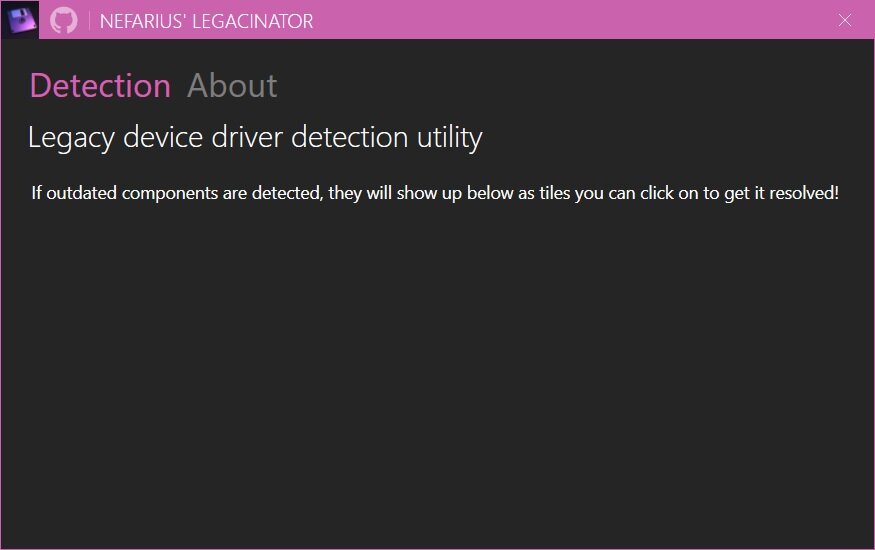
Task: Click the word 'NEFARIUS'' in the title bar
Action: 143,21
